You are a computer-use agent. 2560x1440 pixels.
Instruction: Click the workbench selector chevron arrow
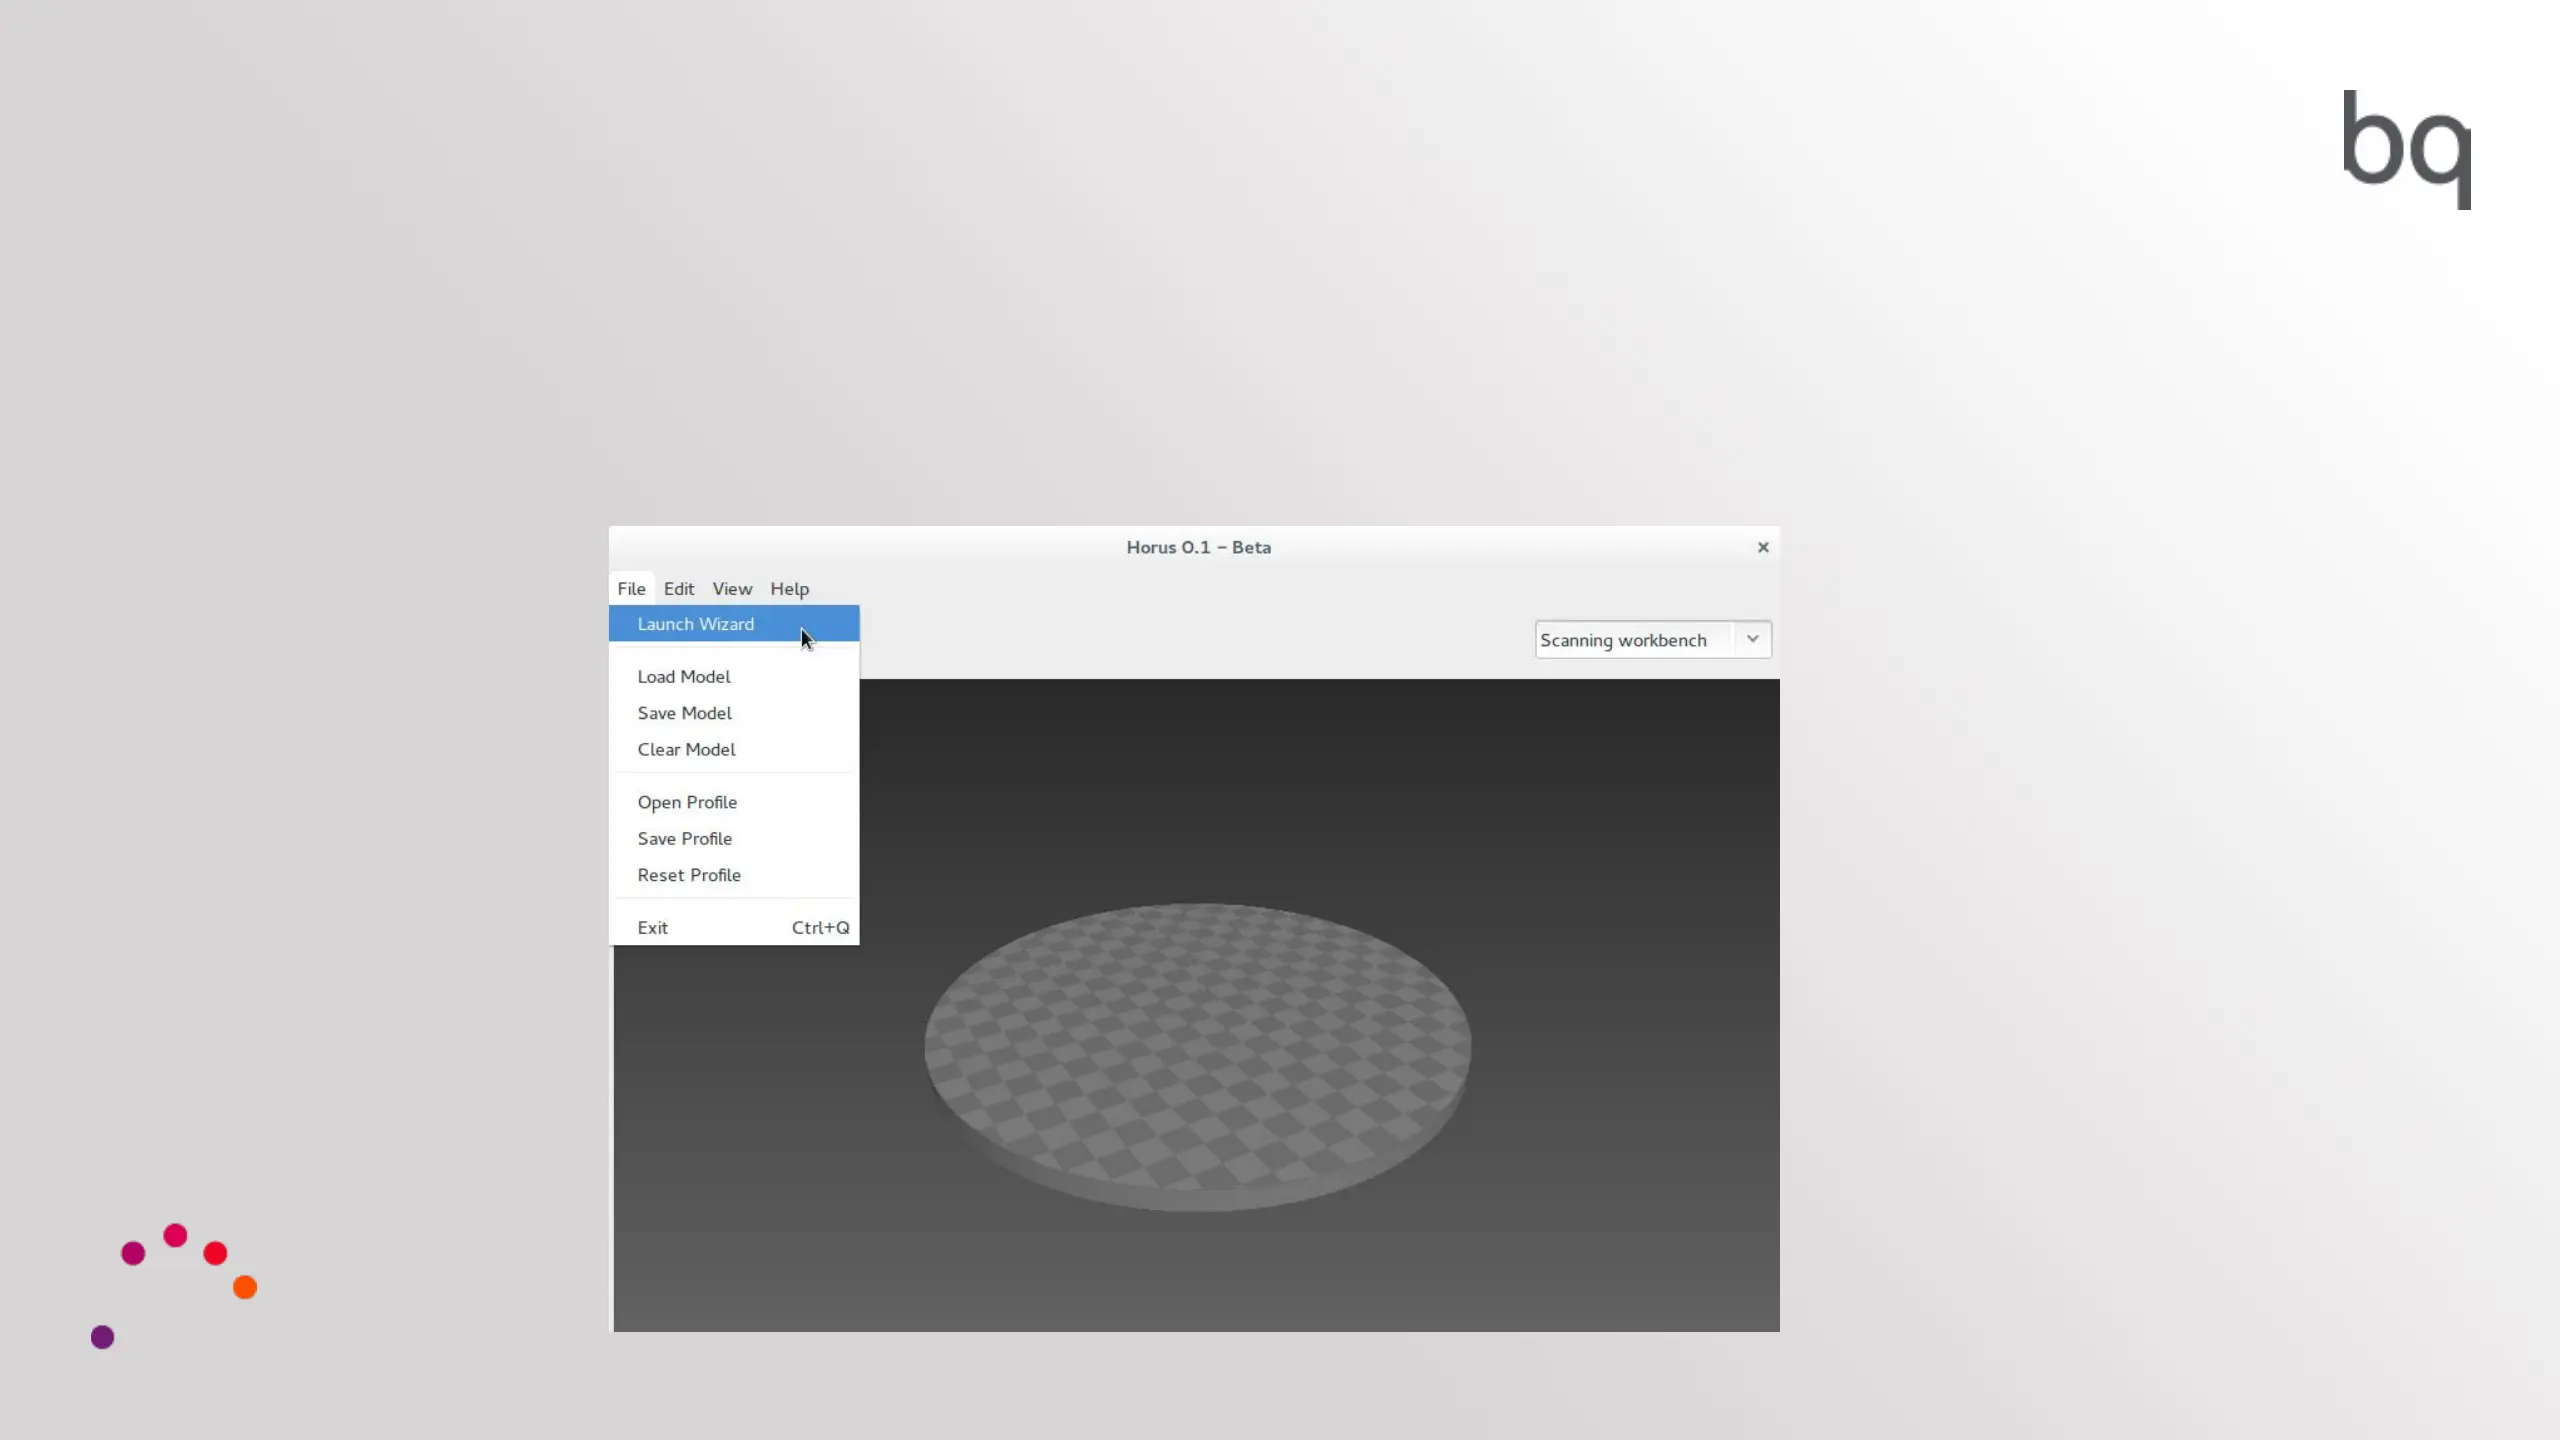[x=1752, y=640]
